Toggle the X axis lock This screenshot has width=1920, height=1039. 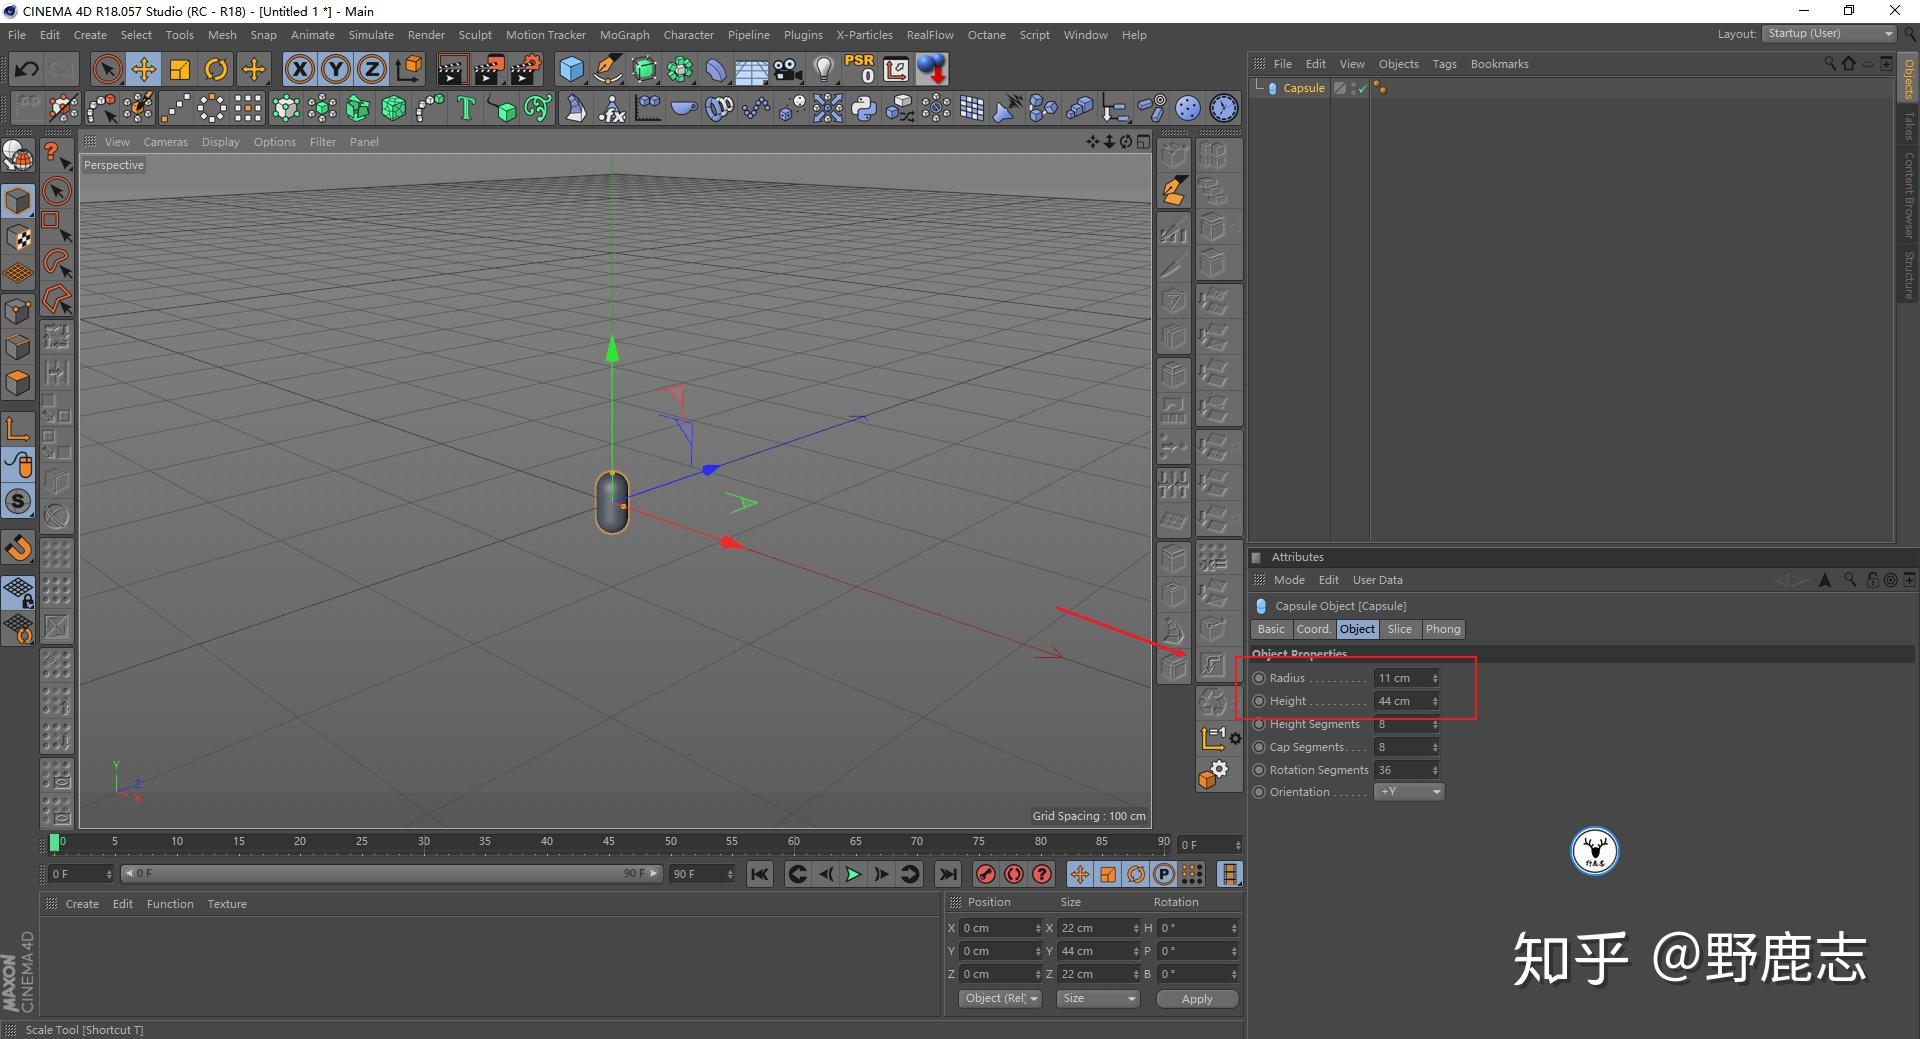(299, 69)
